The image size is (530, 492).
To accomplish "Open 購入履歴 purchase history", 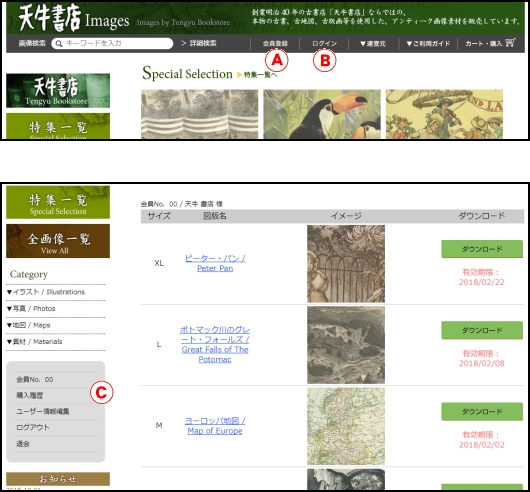I will 29,395.
